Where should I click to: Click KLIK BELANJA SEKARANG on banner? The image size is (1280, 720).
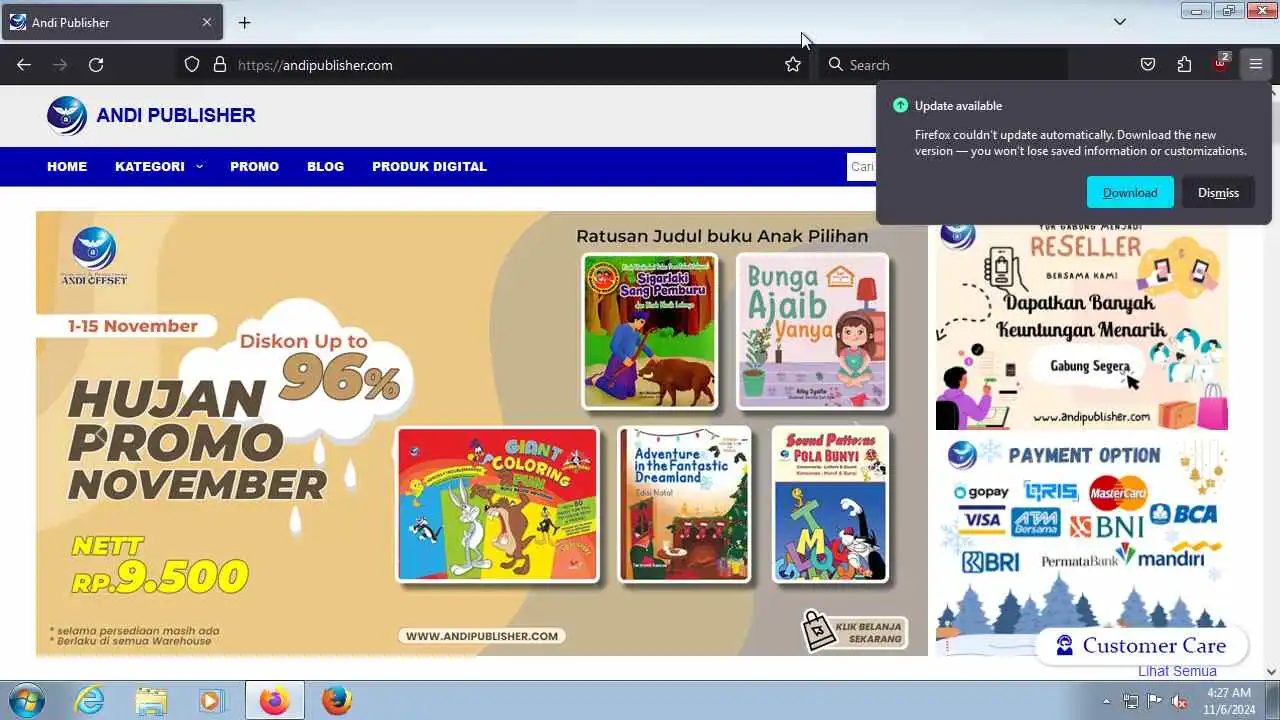855,632
